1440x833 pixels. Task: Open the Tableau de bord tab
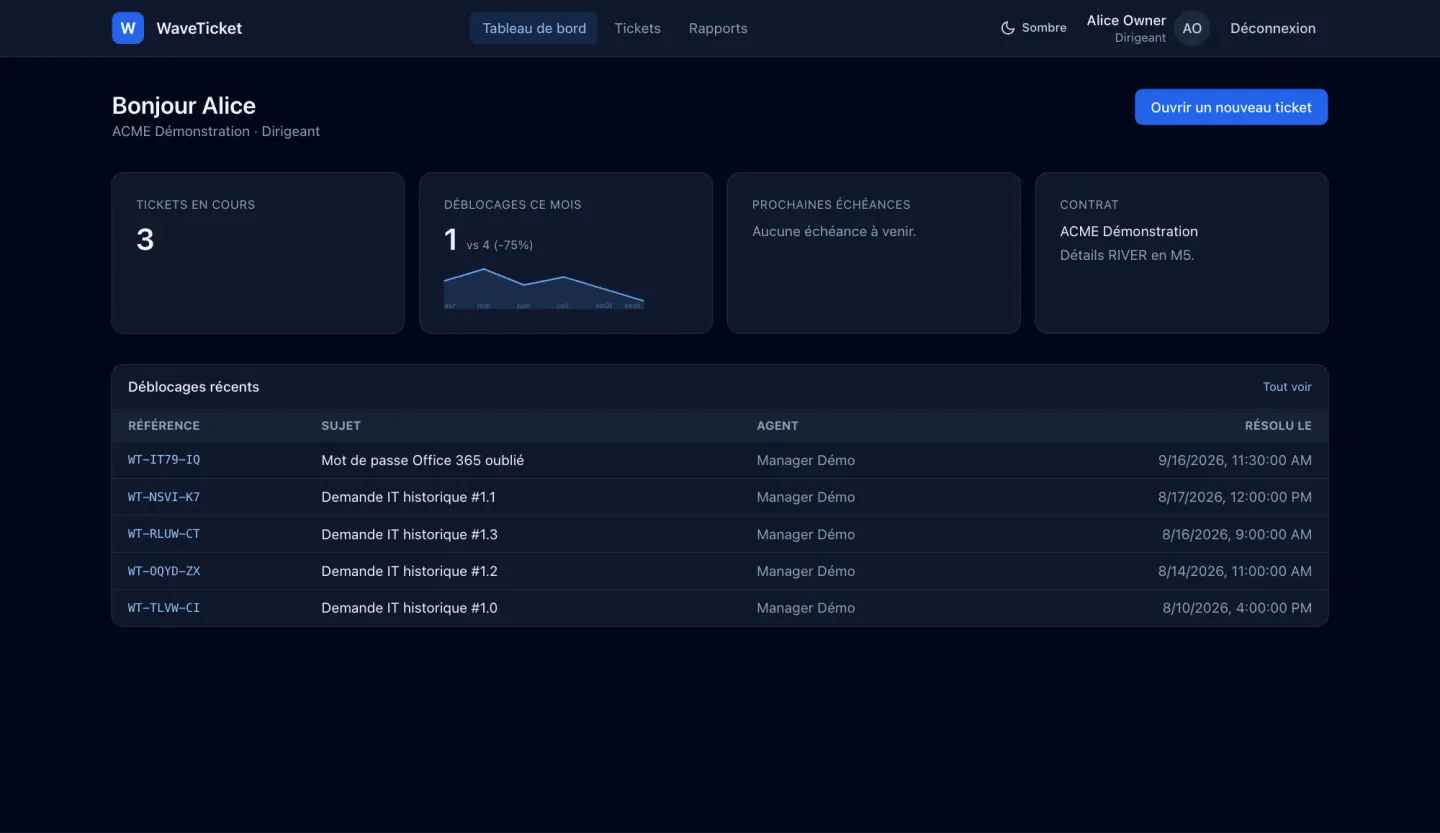(534, 28)
